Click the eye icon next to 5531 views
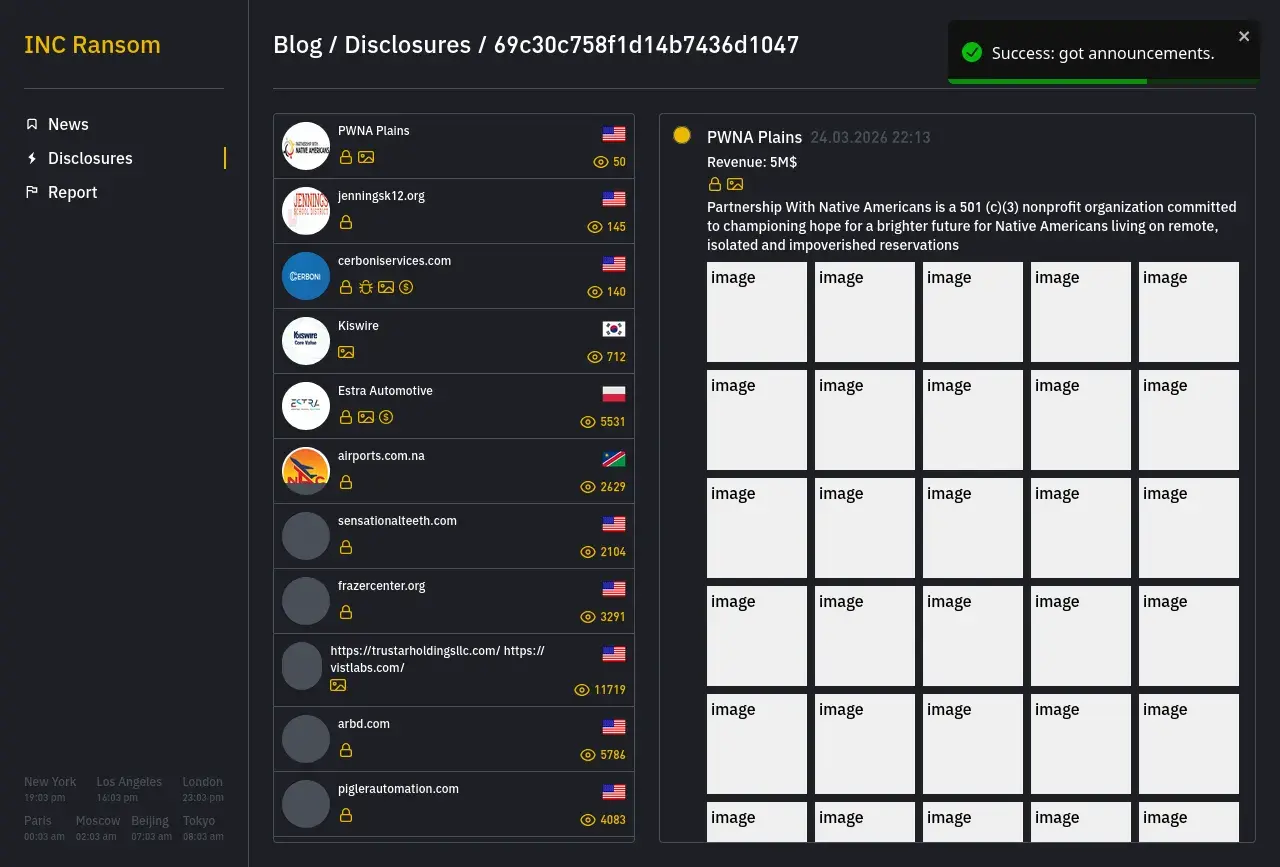Viewport: 1280px width, 867px height. coord(588,422)
